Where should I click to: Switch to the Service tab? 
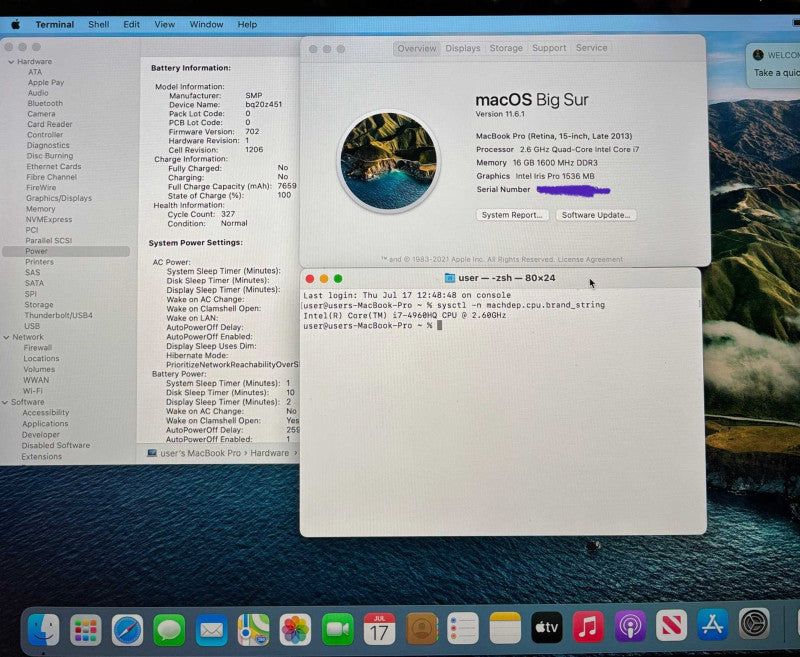(591, 47)
